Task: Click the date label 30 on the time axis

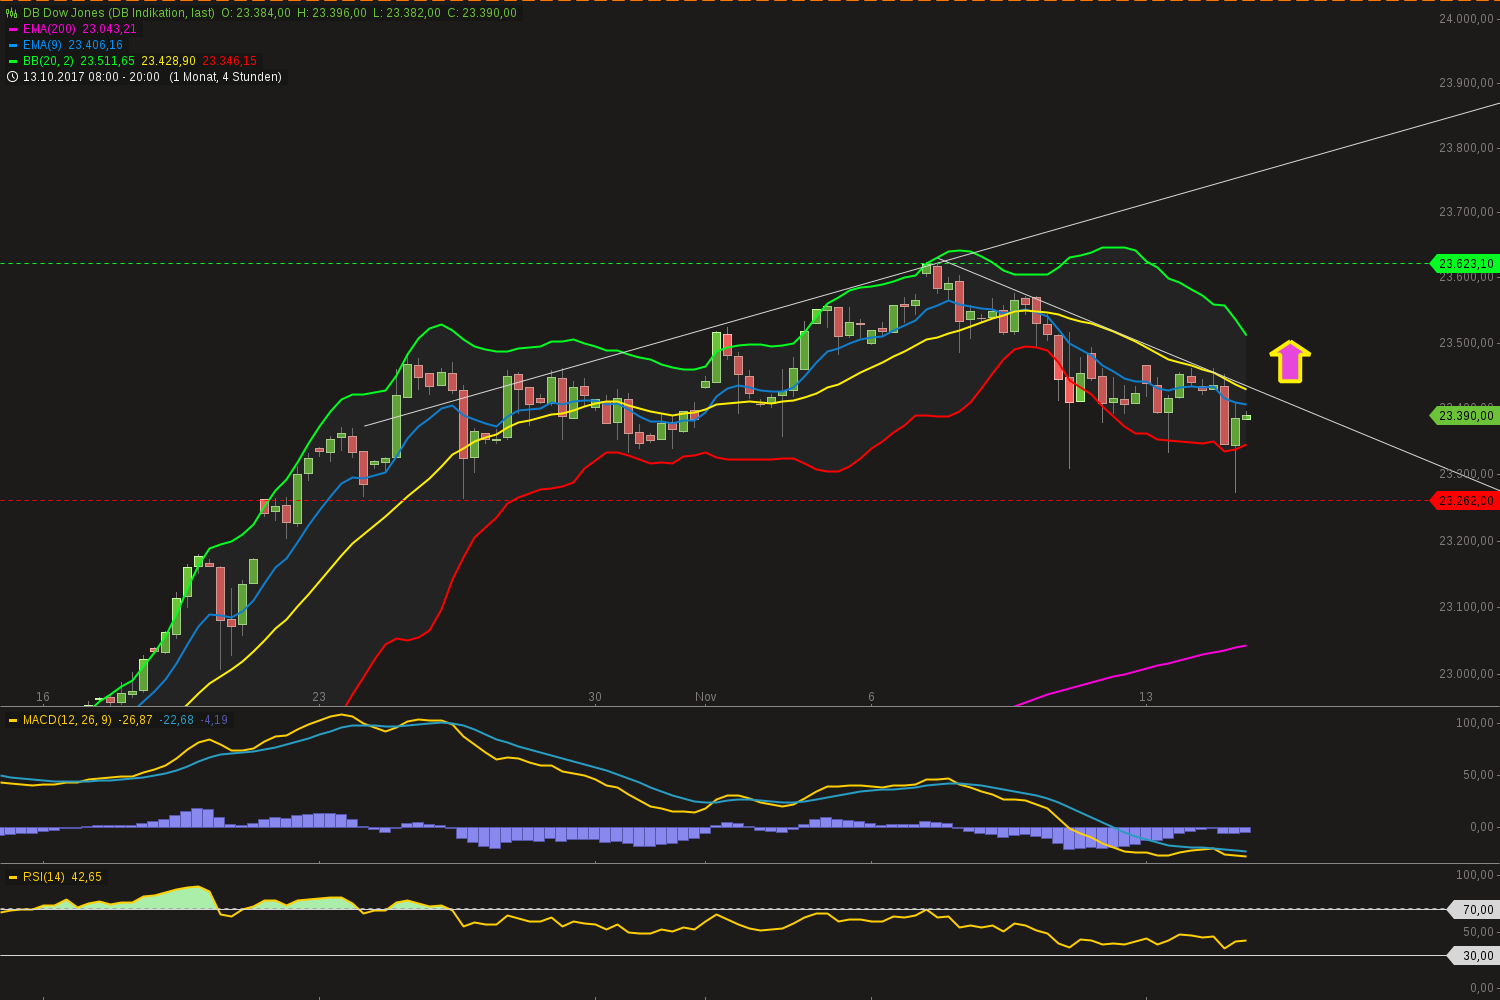Action: [x=595, y=697]
